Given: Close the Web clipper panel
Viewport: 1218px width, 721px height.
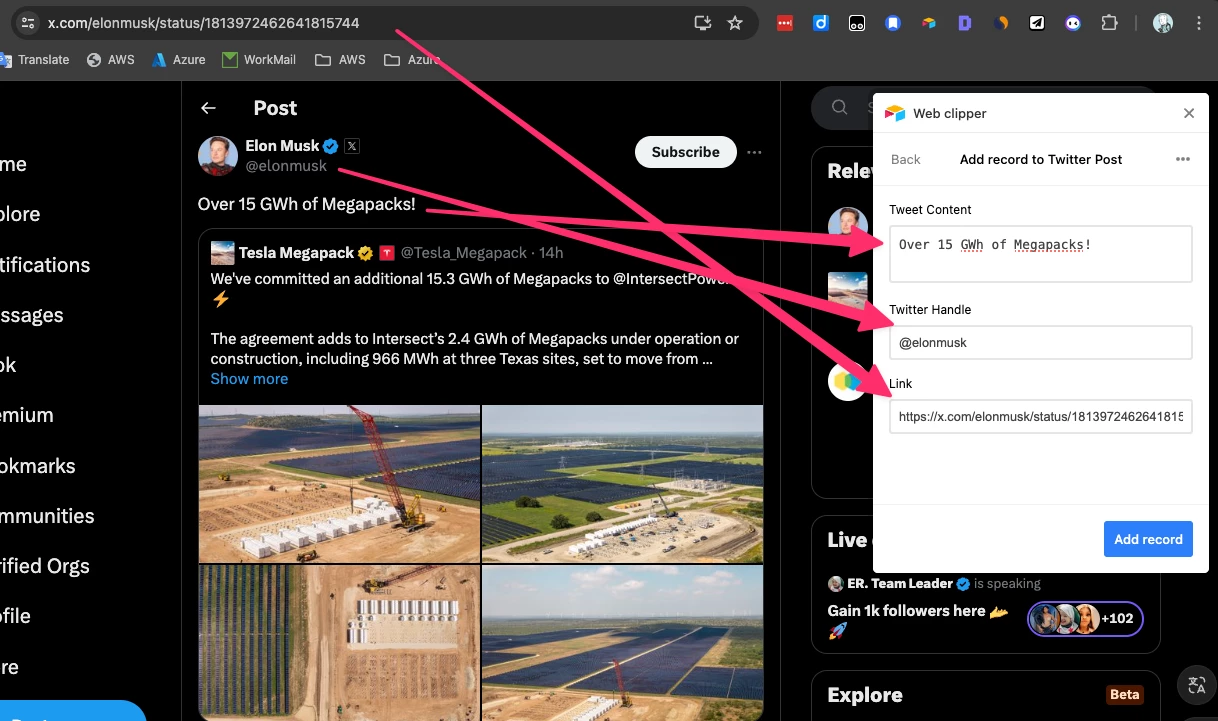Looking at the screenshot, I should [x=1189, y=113].
